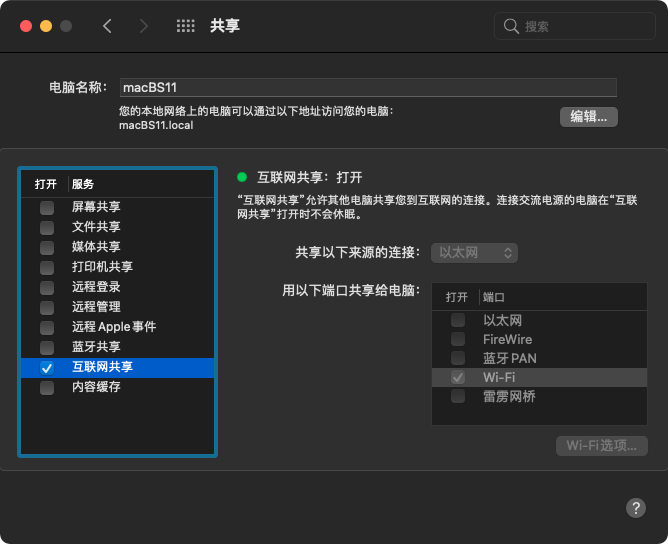The width and height of the screenshot is (668, 544).
Task: Click the magnifier icon in search
Action: (512, 26)
